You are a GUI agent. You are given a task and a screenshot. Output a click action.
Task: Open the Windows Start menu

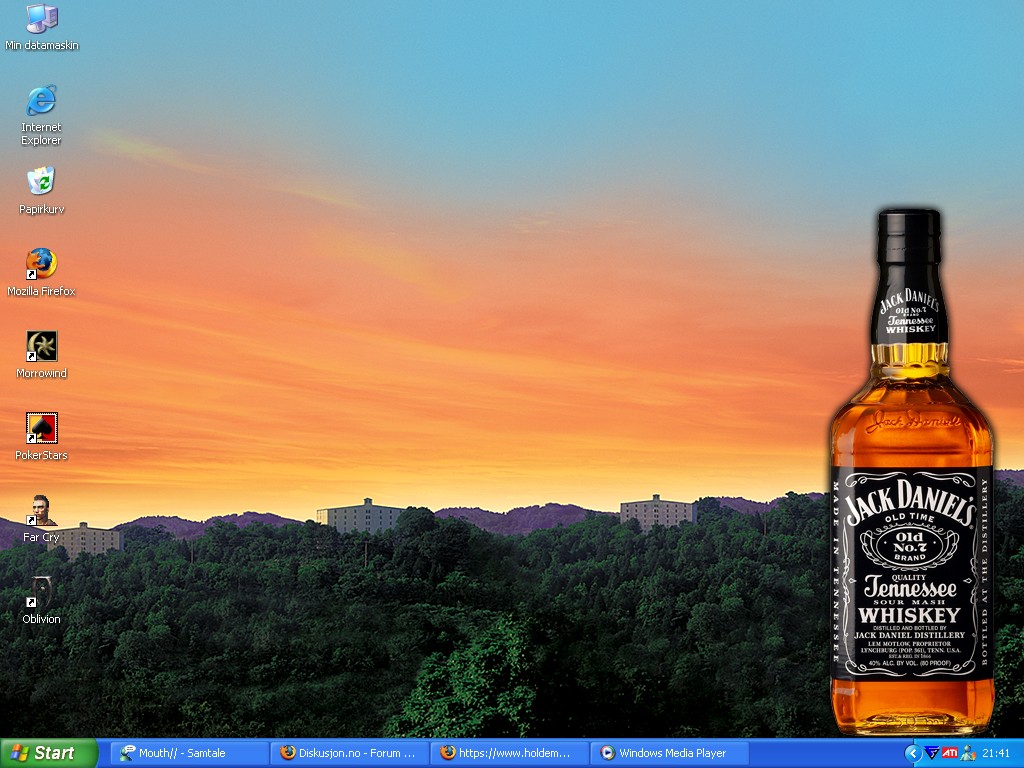48,753
